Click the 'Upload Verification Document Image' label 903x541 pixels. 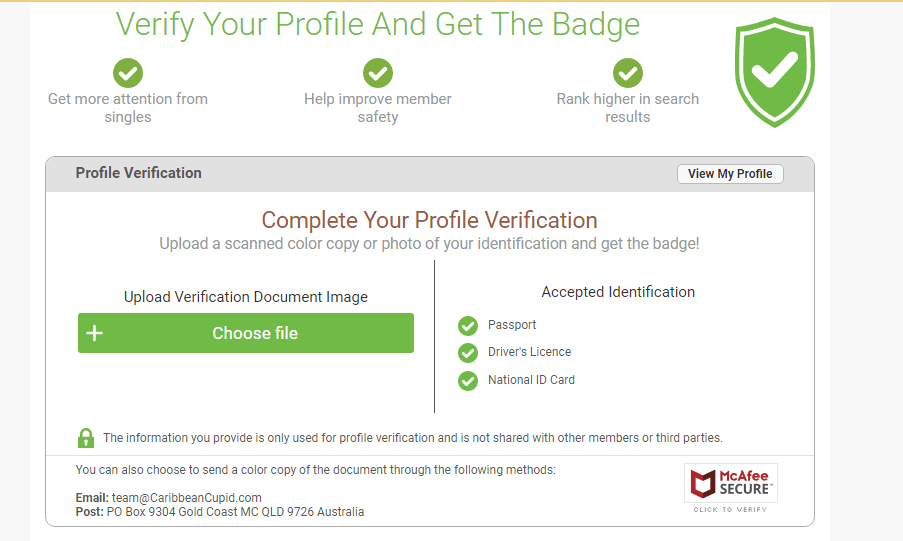(x=246, y=297)
